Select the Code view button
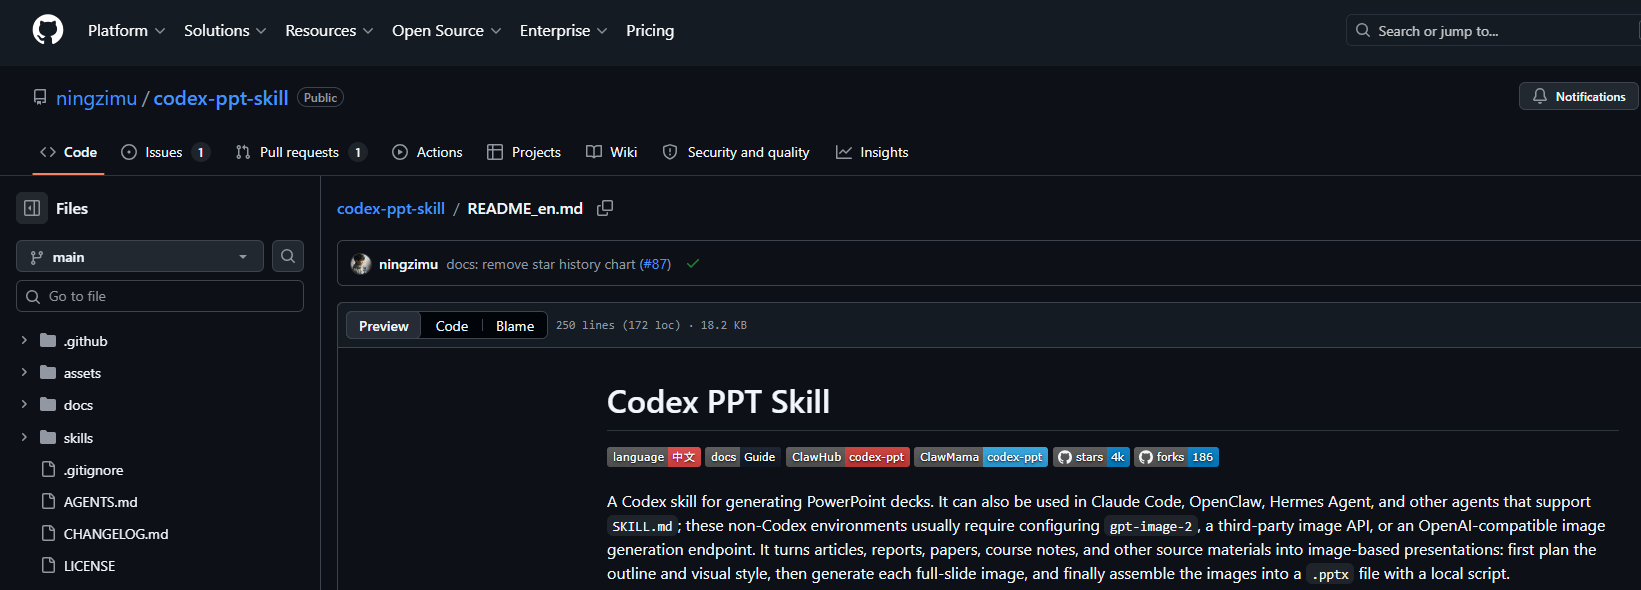Viewport: 1641px width, 590px height. click(452, 326)
